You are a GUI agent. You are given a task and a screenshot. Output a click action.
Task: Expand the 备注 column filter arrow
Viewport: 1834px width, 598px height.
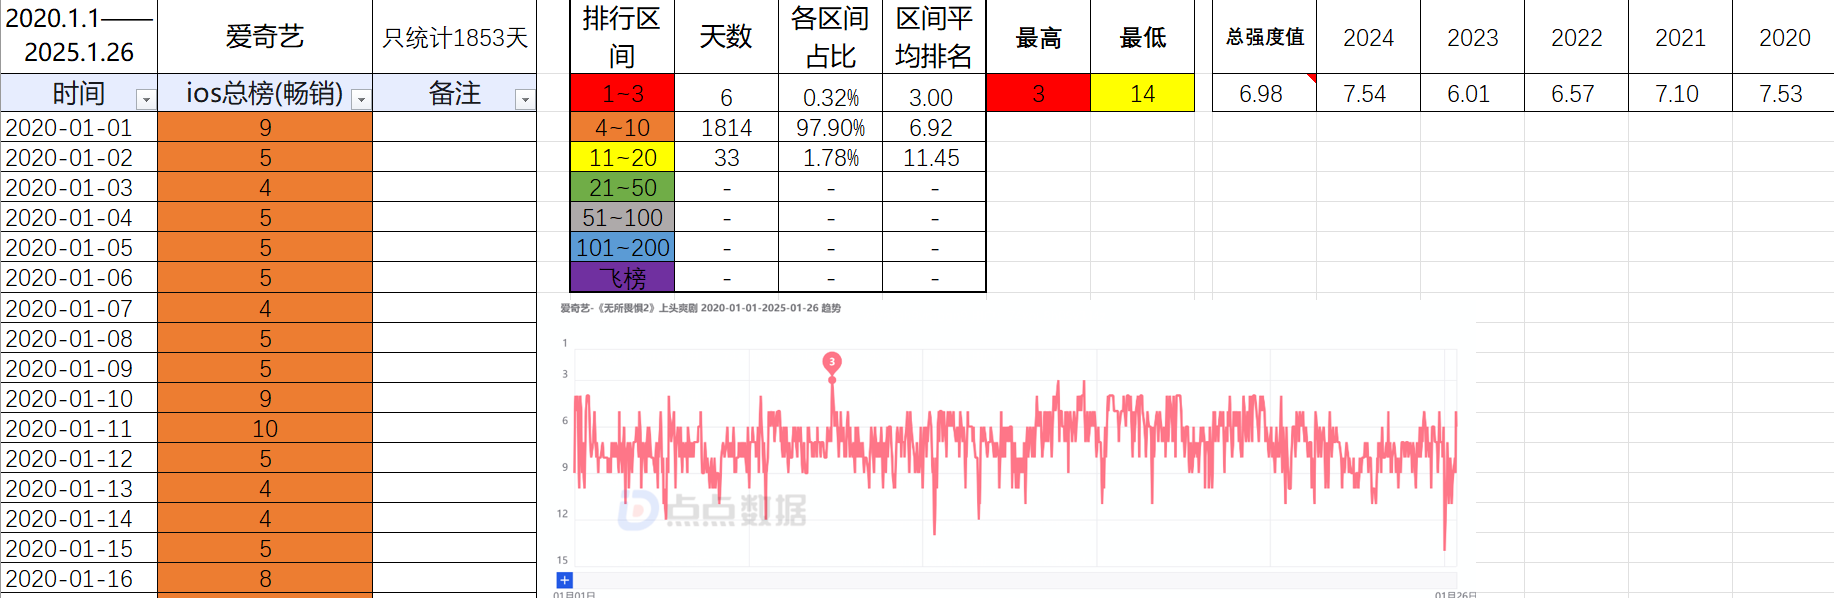tap(525, 99)
